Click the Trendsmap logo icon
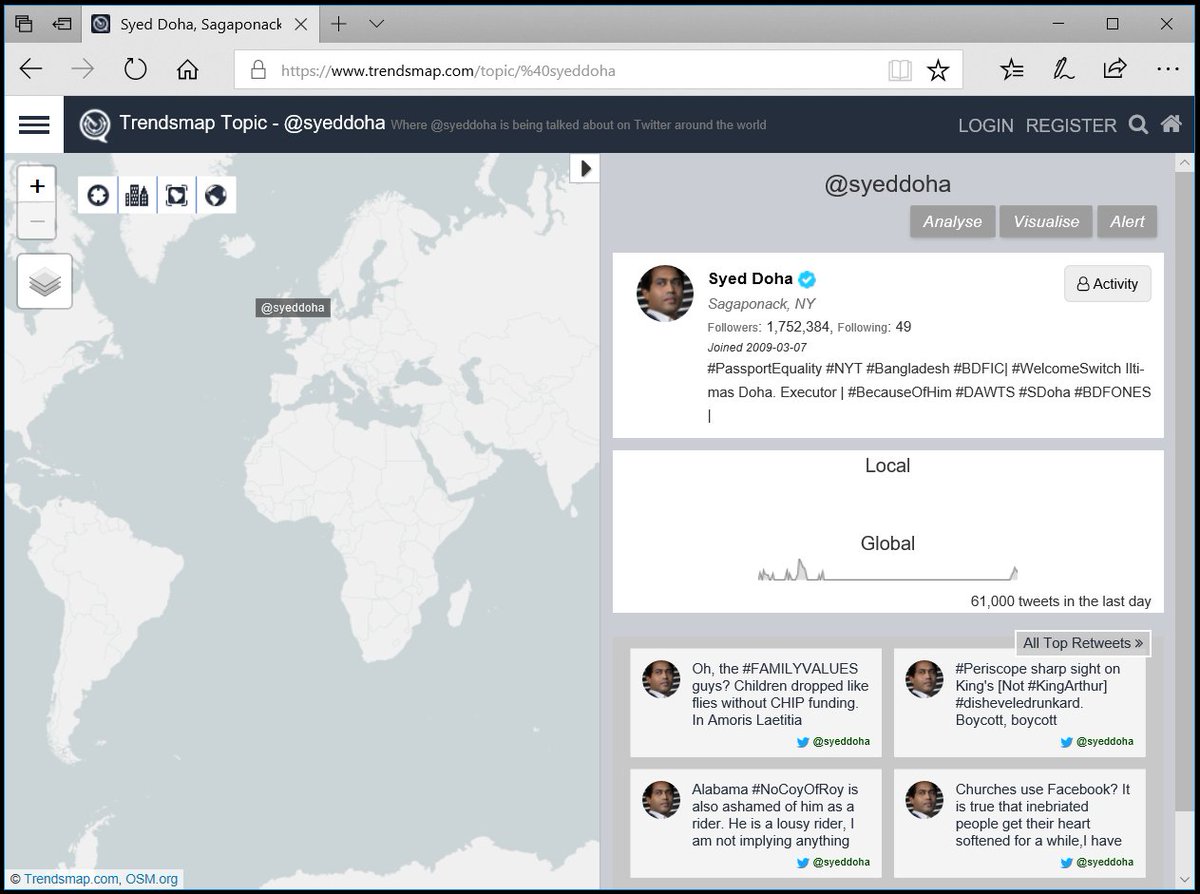Image resolution: width=1200 pixels, height=894 pixels. (x=96, y=126)
